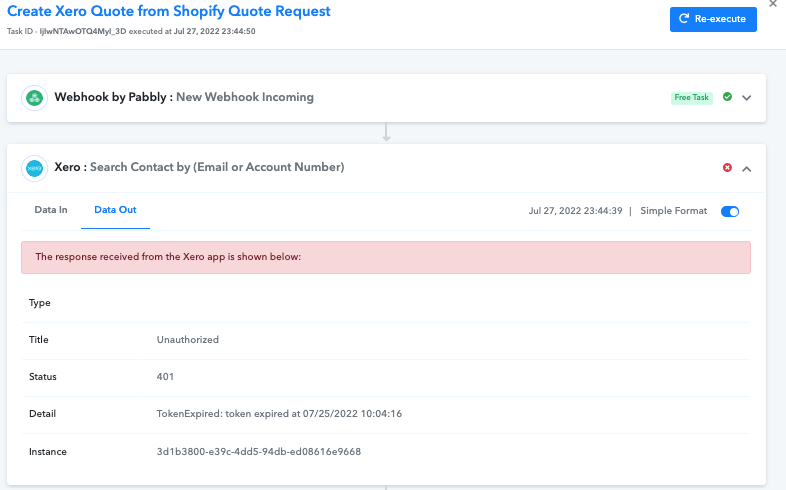Click the Re-execute button
The height and width of the screenshot is (490, 786).
tap(713, 19)
